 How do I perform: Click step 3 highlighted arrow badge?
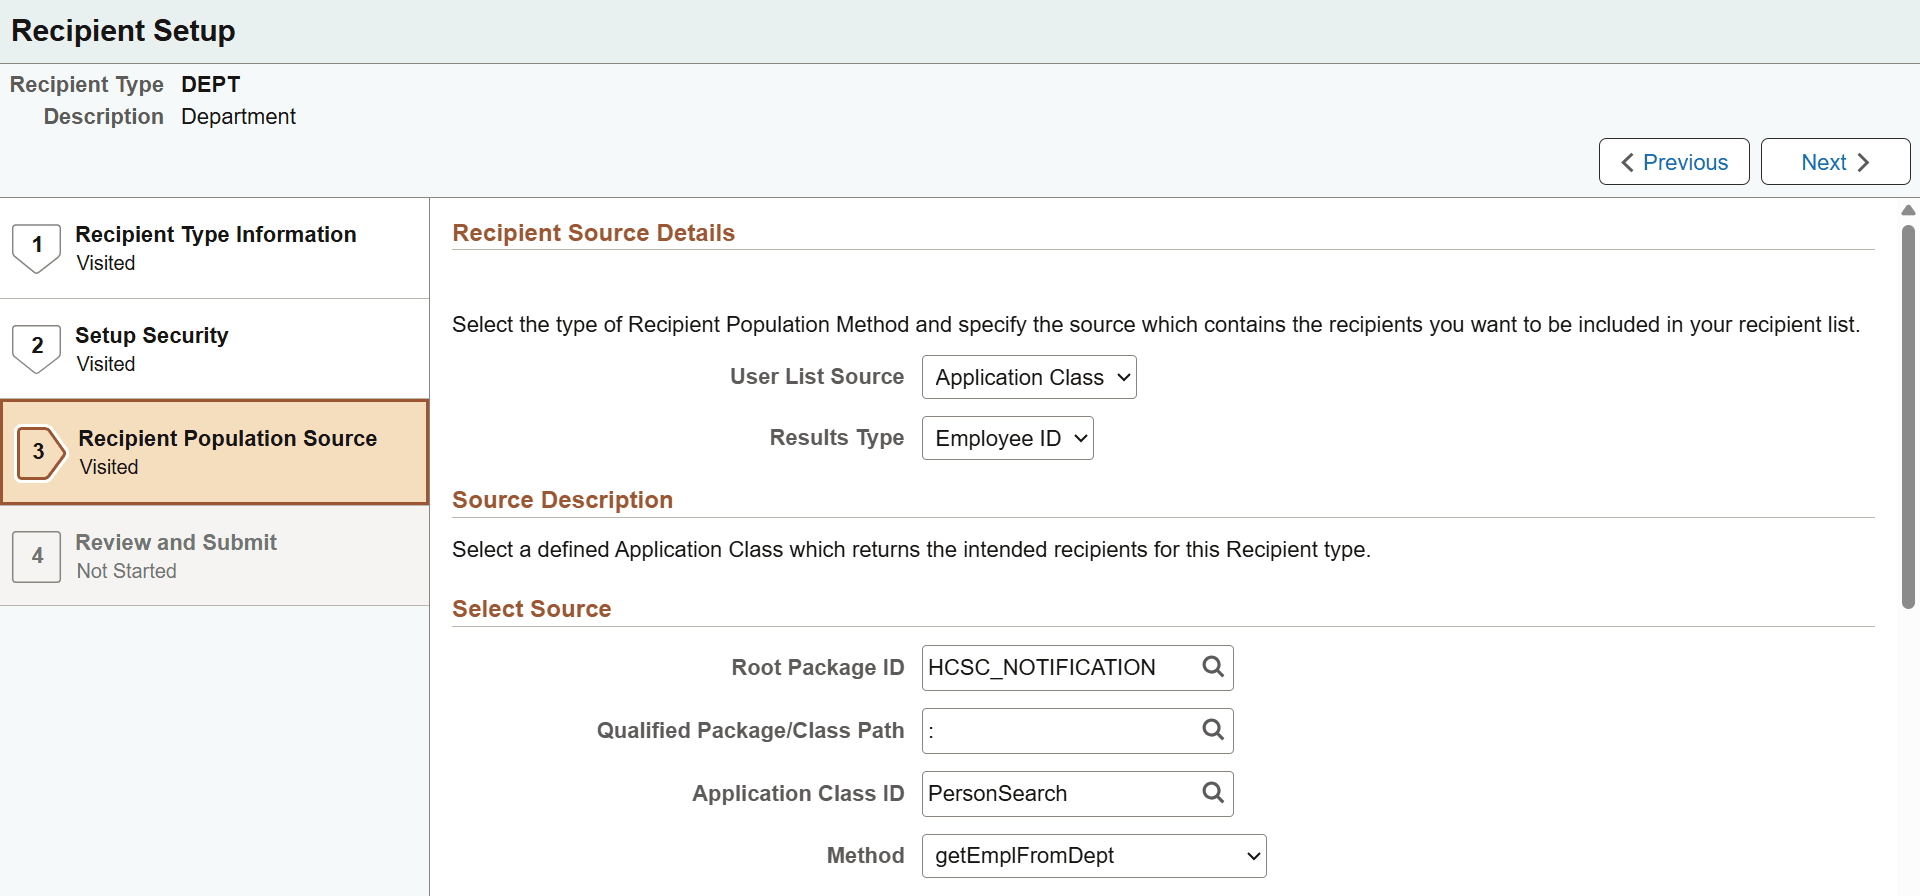point(40,452)
